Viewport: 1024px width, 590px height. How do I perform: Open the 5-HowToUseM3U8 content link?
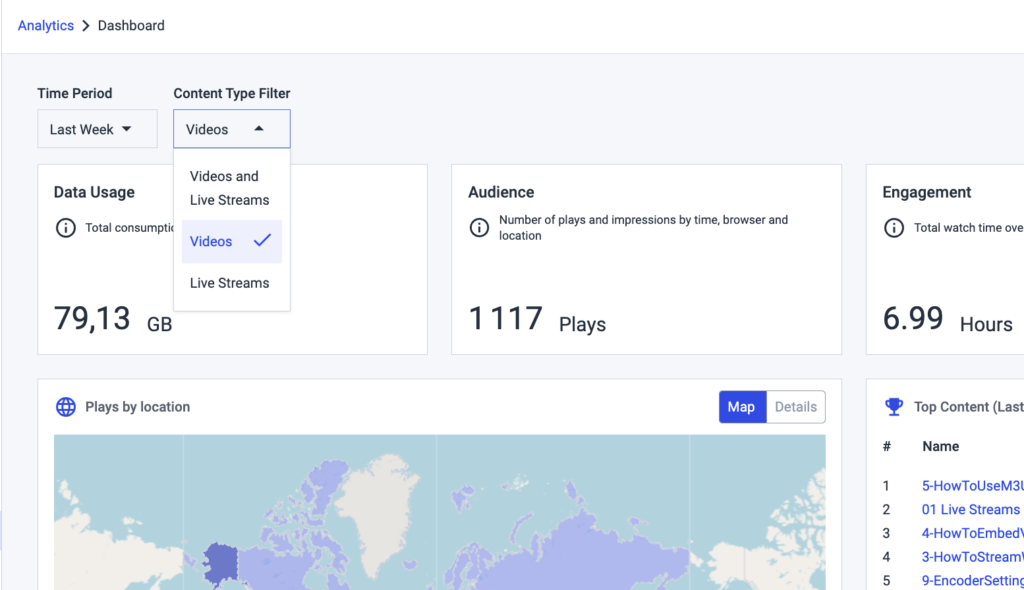click(x=972, y=485)
